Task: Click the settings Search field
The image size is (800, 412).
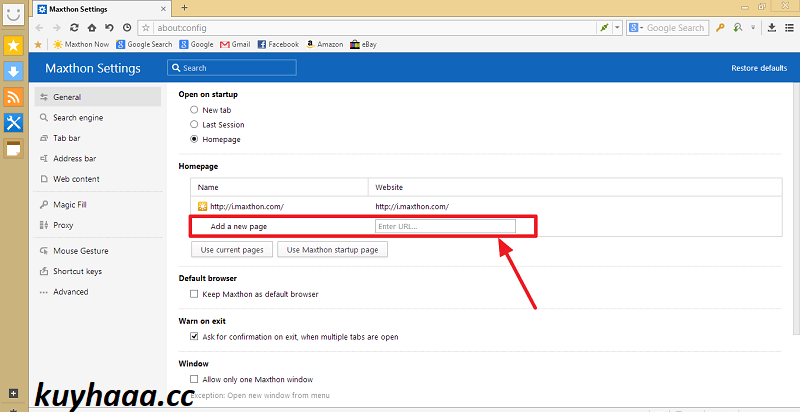Action: (232, 68)
